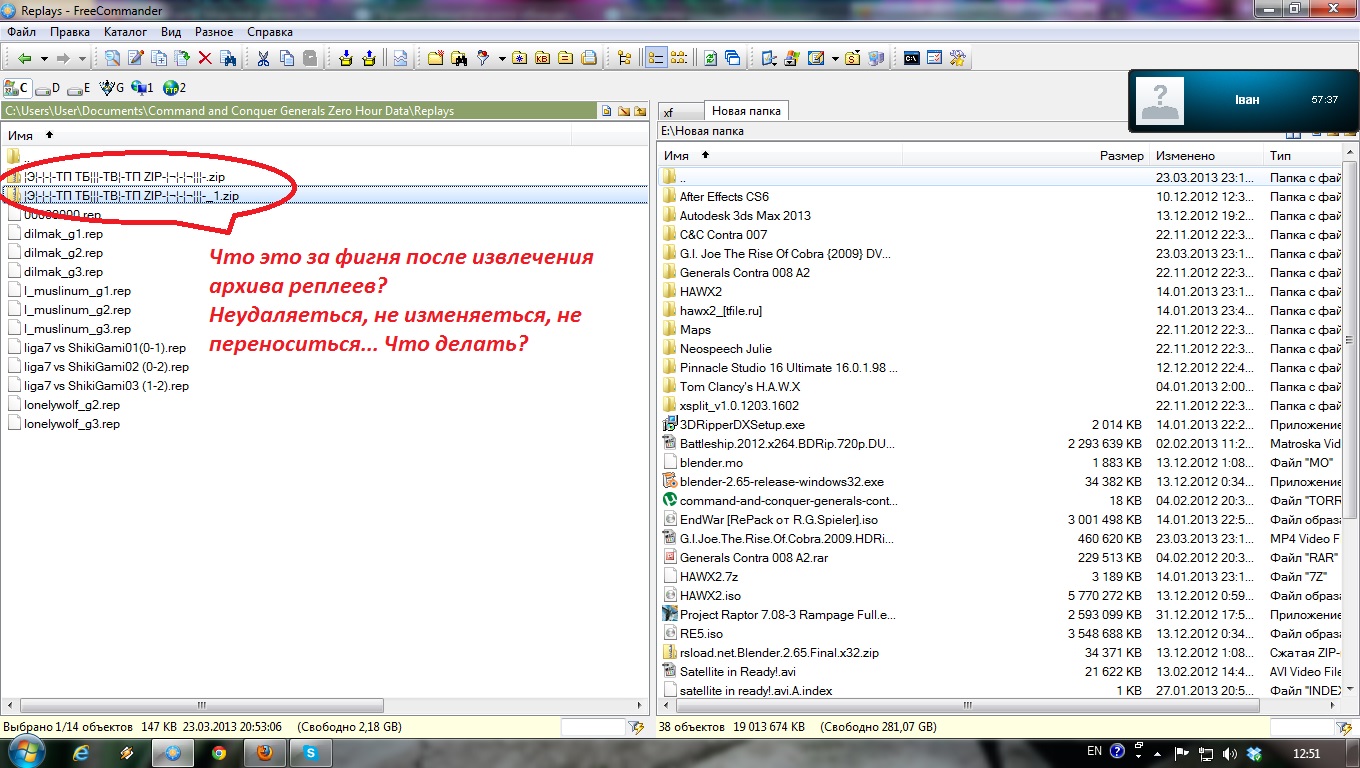Click left panel quick filter field

pyautogui.click(x=592, y=728)
